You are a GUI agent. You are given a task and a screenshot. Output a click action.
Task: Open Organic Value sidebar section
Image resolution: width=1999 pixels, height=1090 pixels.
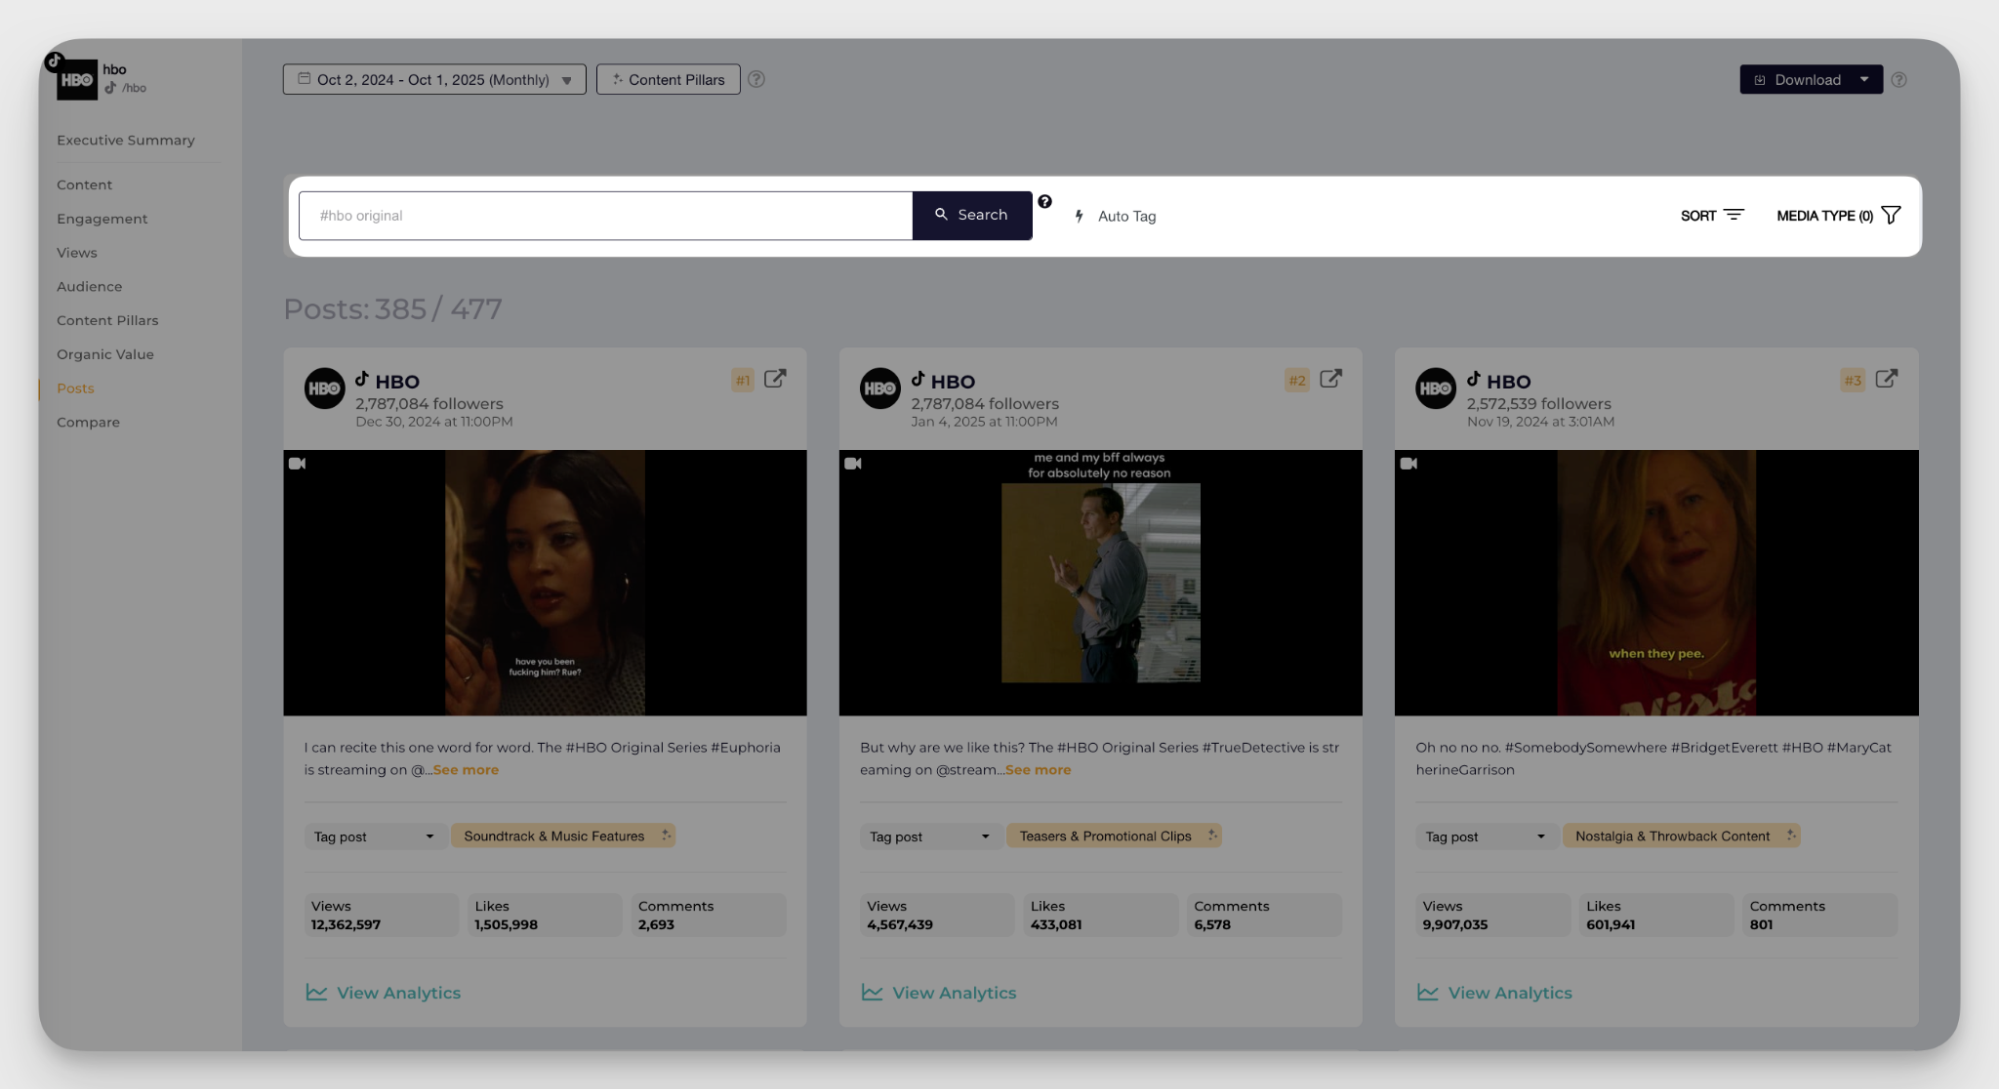[x=105, y=354]
